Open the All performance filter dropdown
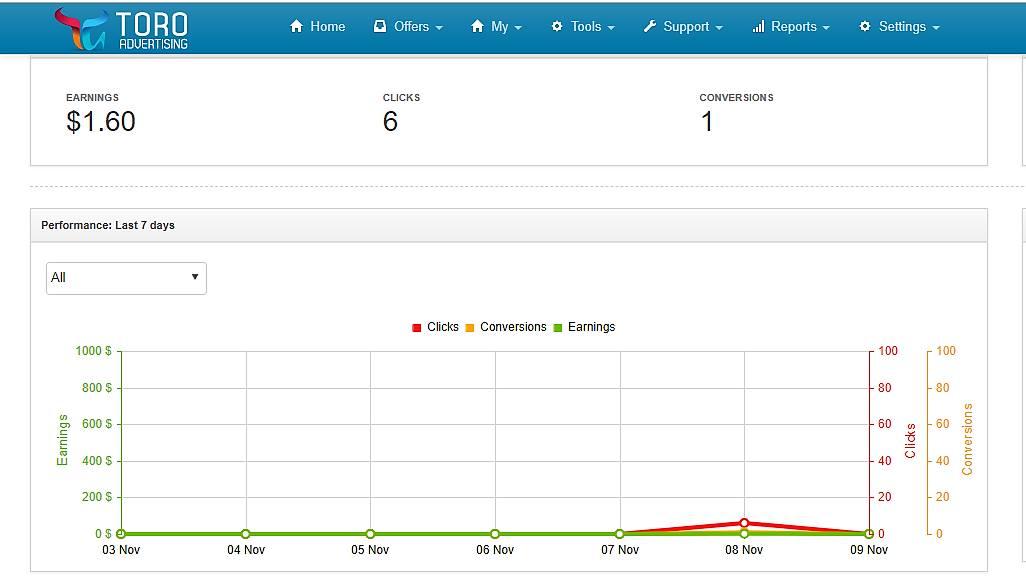This screenshot has width=1026, height=577. tap(126, 278)
